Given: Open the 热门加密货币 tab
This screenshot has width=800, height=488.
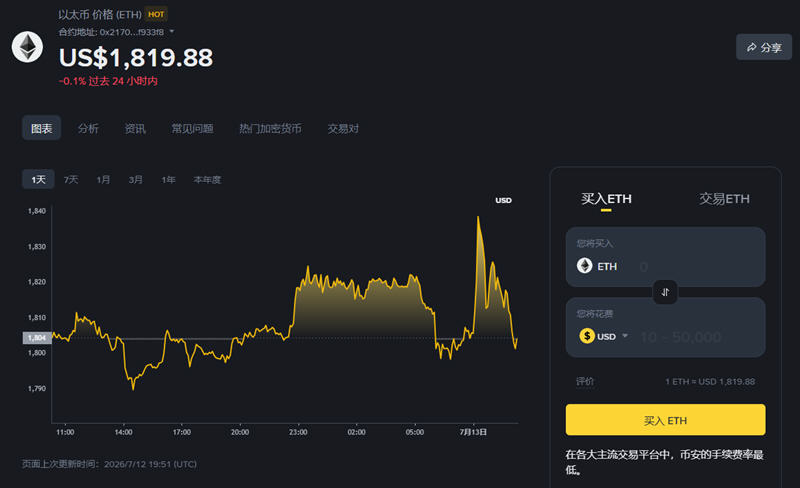Looking at the screenshot, I should pyautogui.click(x=270, y=129).
